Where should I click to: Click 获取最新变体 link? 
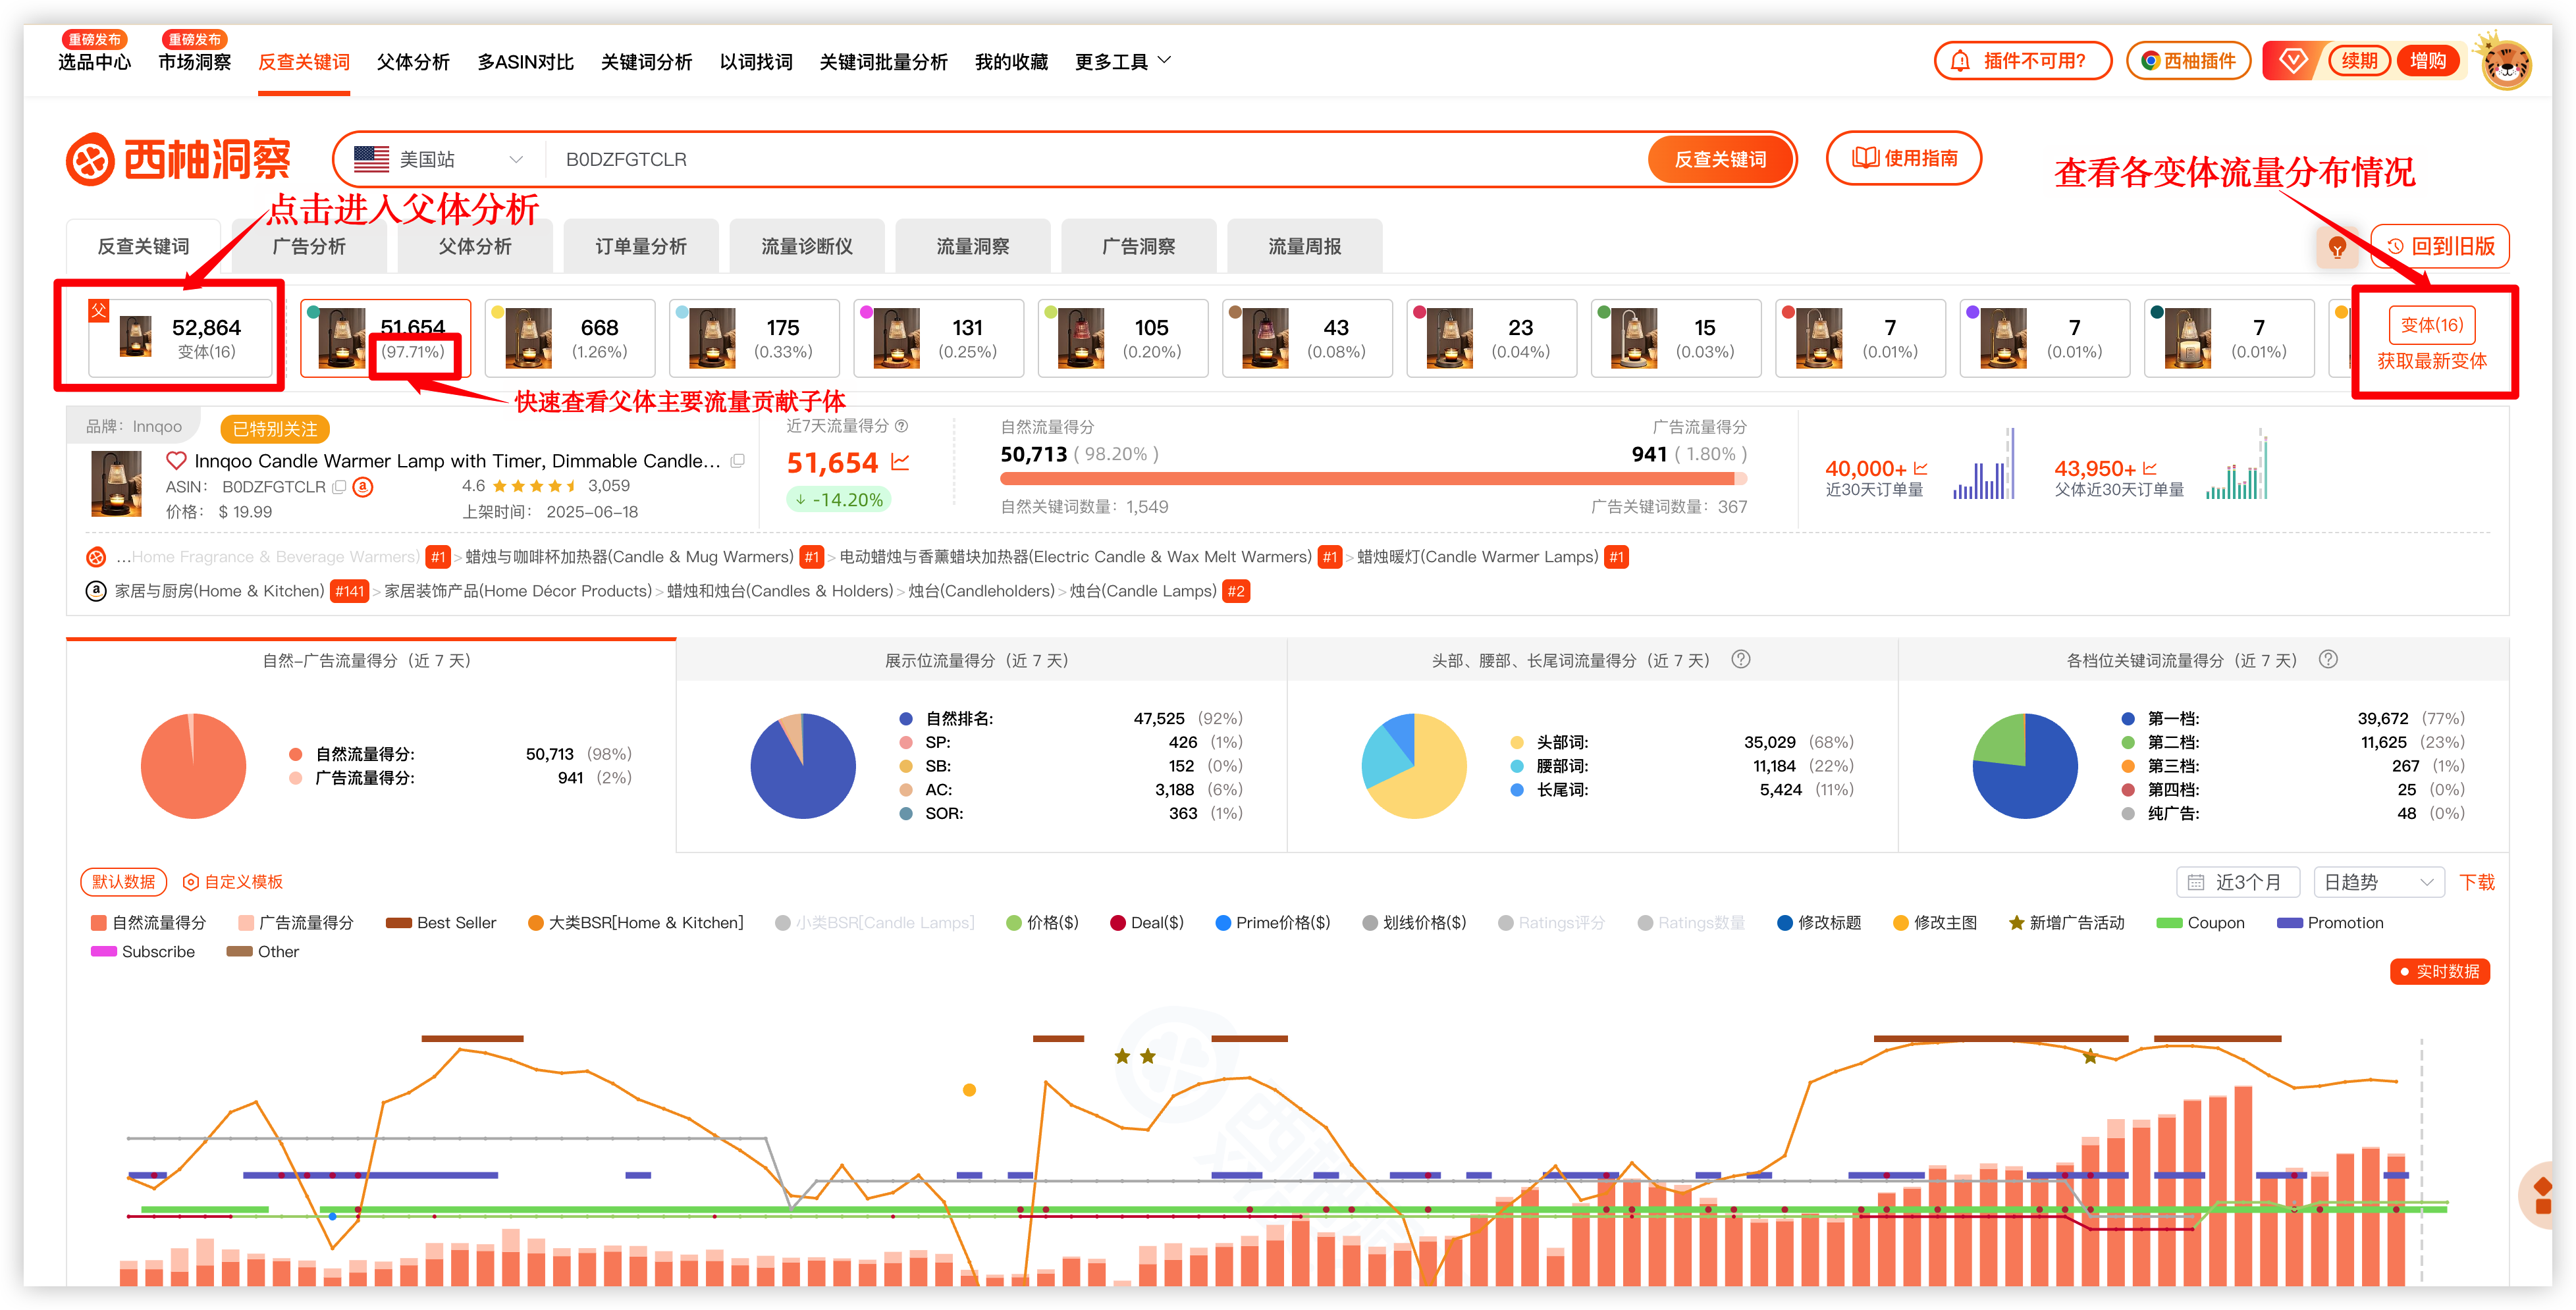coord(2431,361)
